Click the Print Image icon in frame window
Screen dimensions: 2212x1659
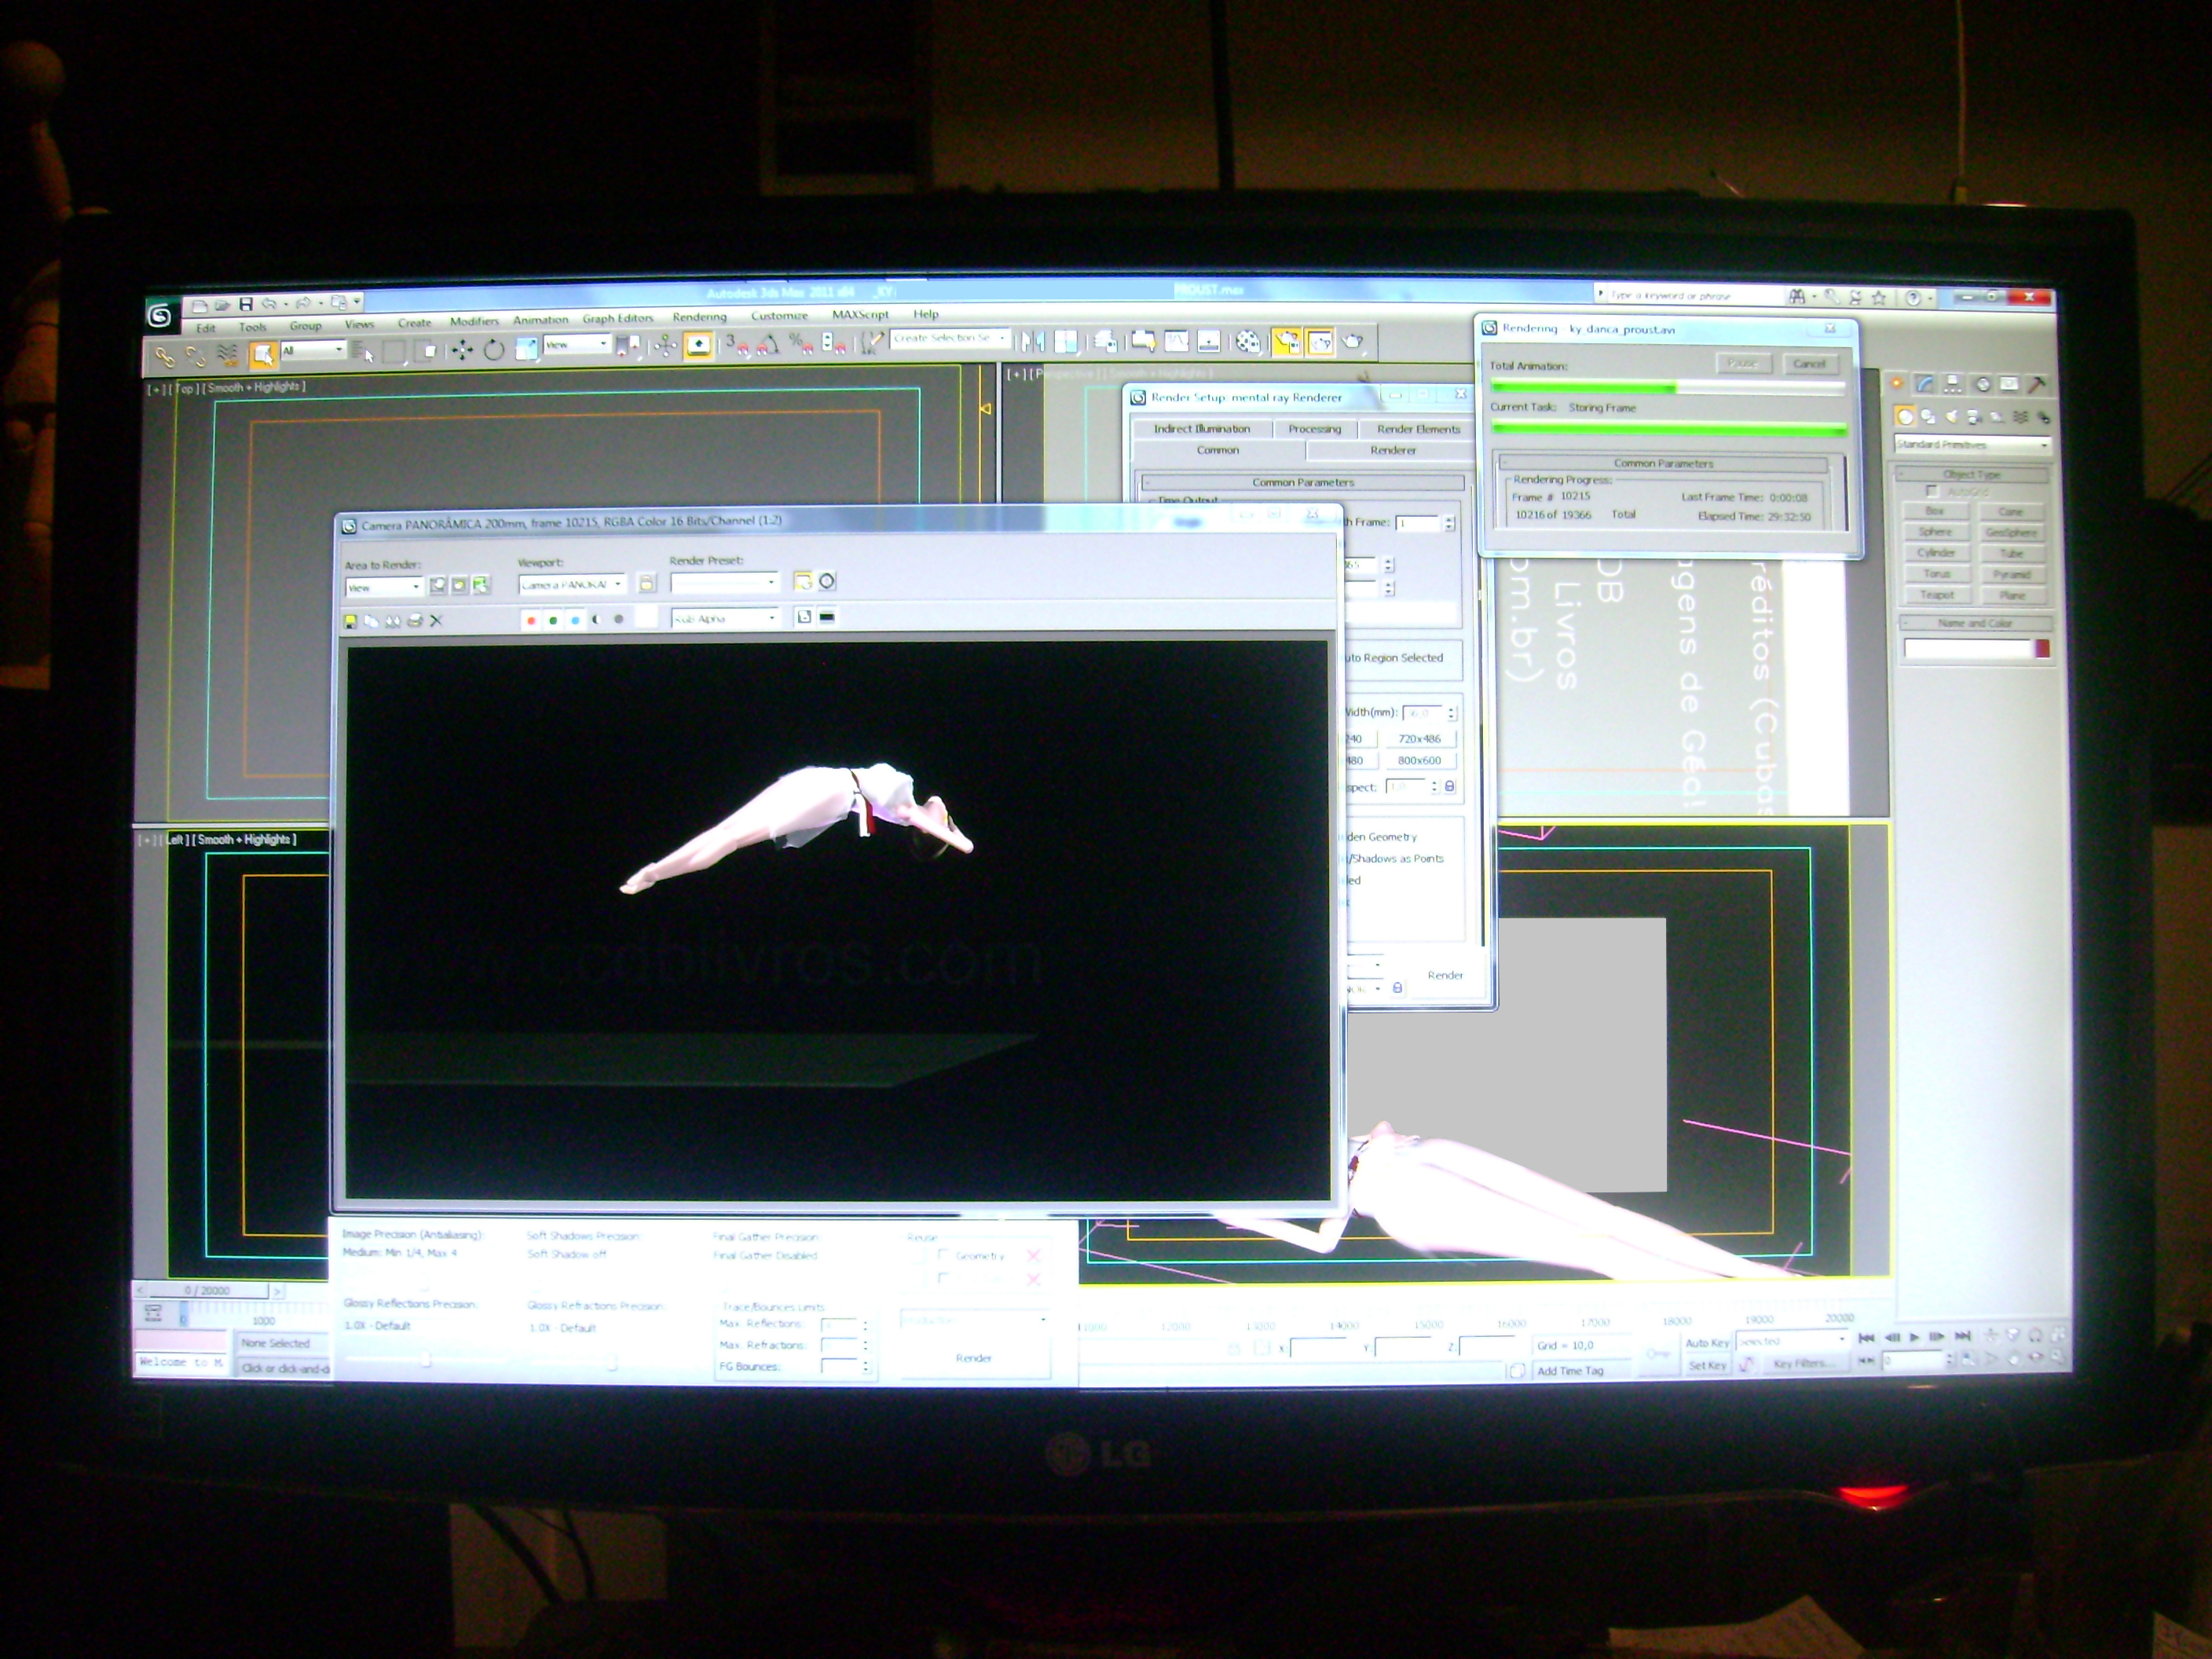pos(415,621)
